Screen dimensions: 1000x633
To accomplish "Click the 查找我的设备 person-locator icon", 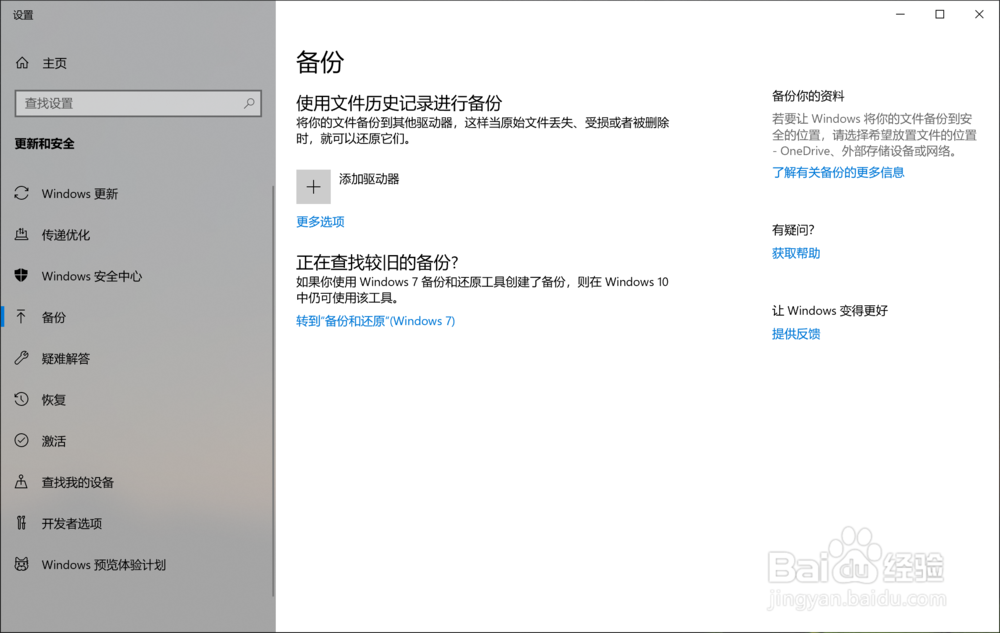I will click(22, 482).
